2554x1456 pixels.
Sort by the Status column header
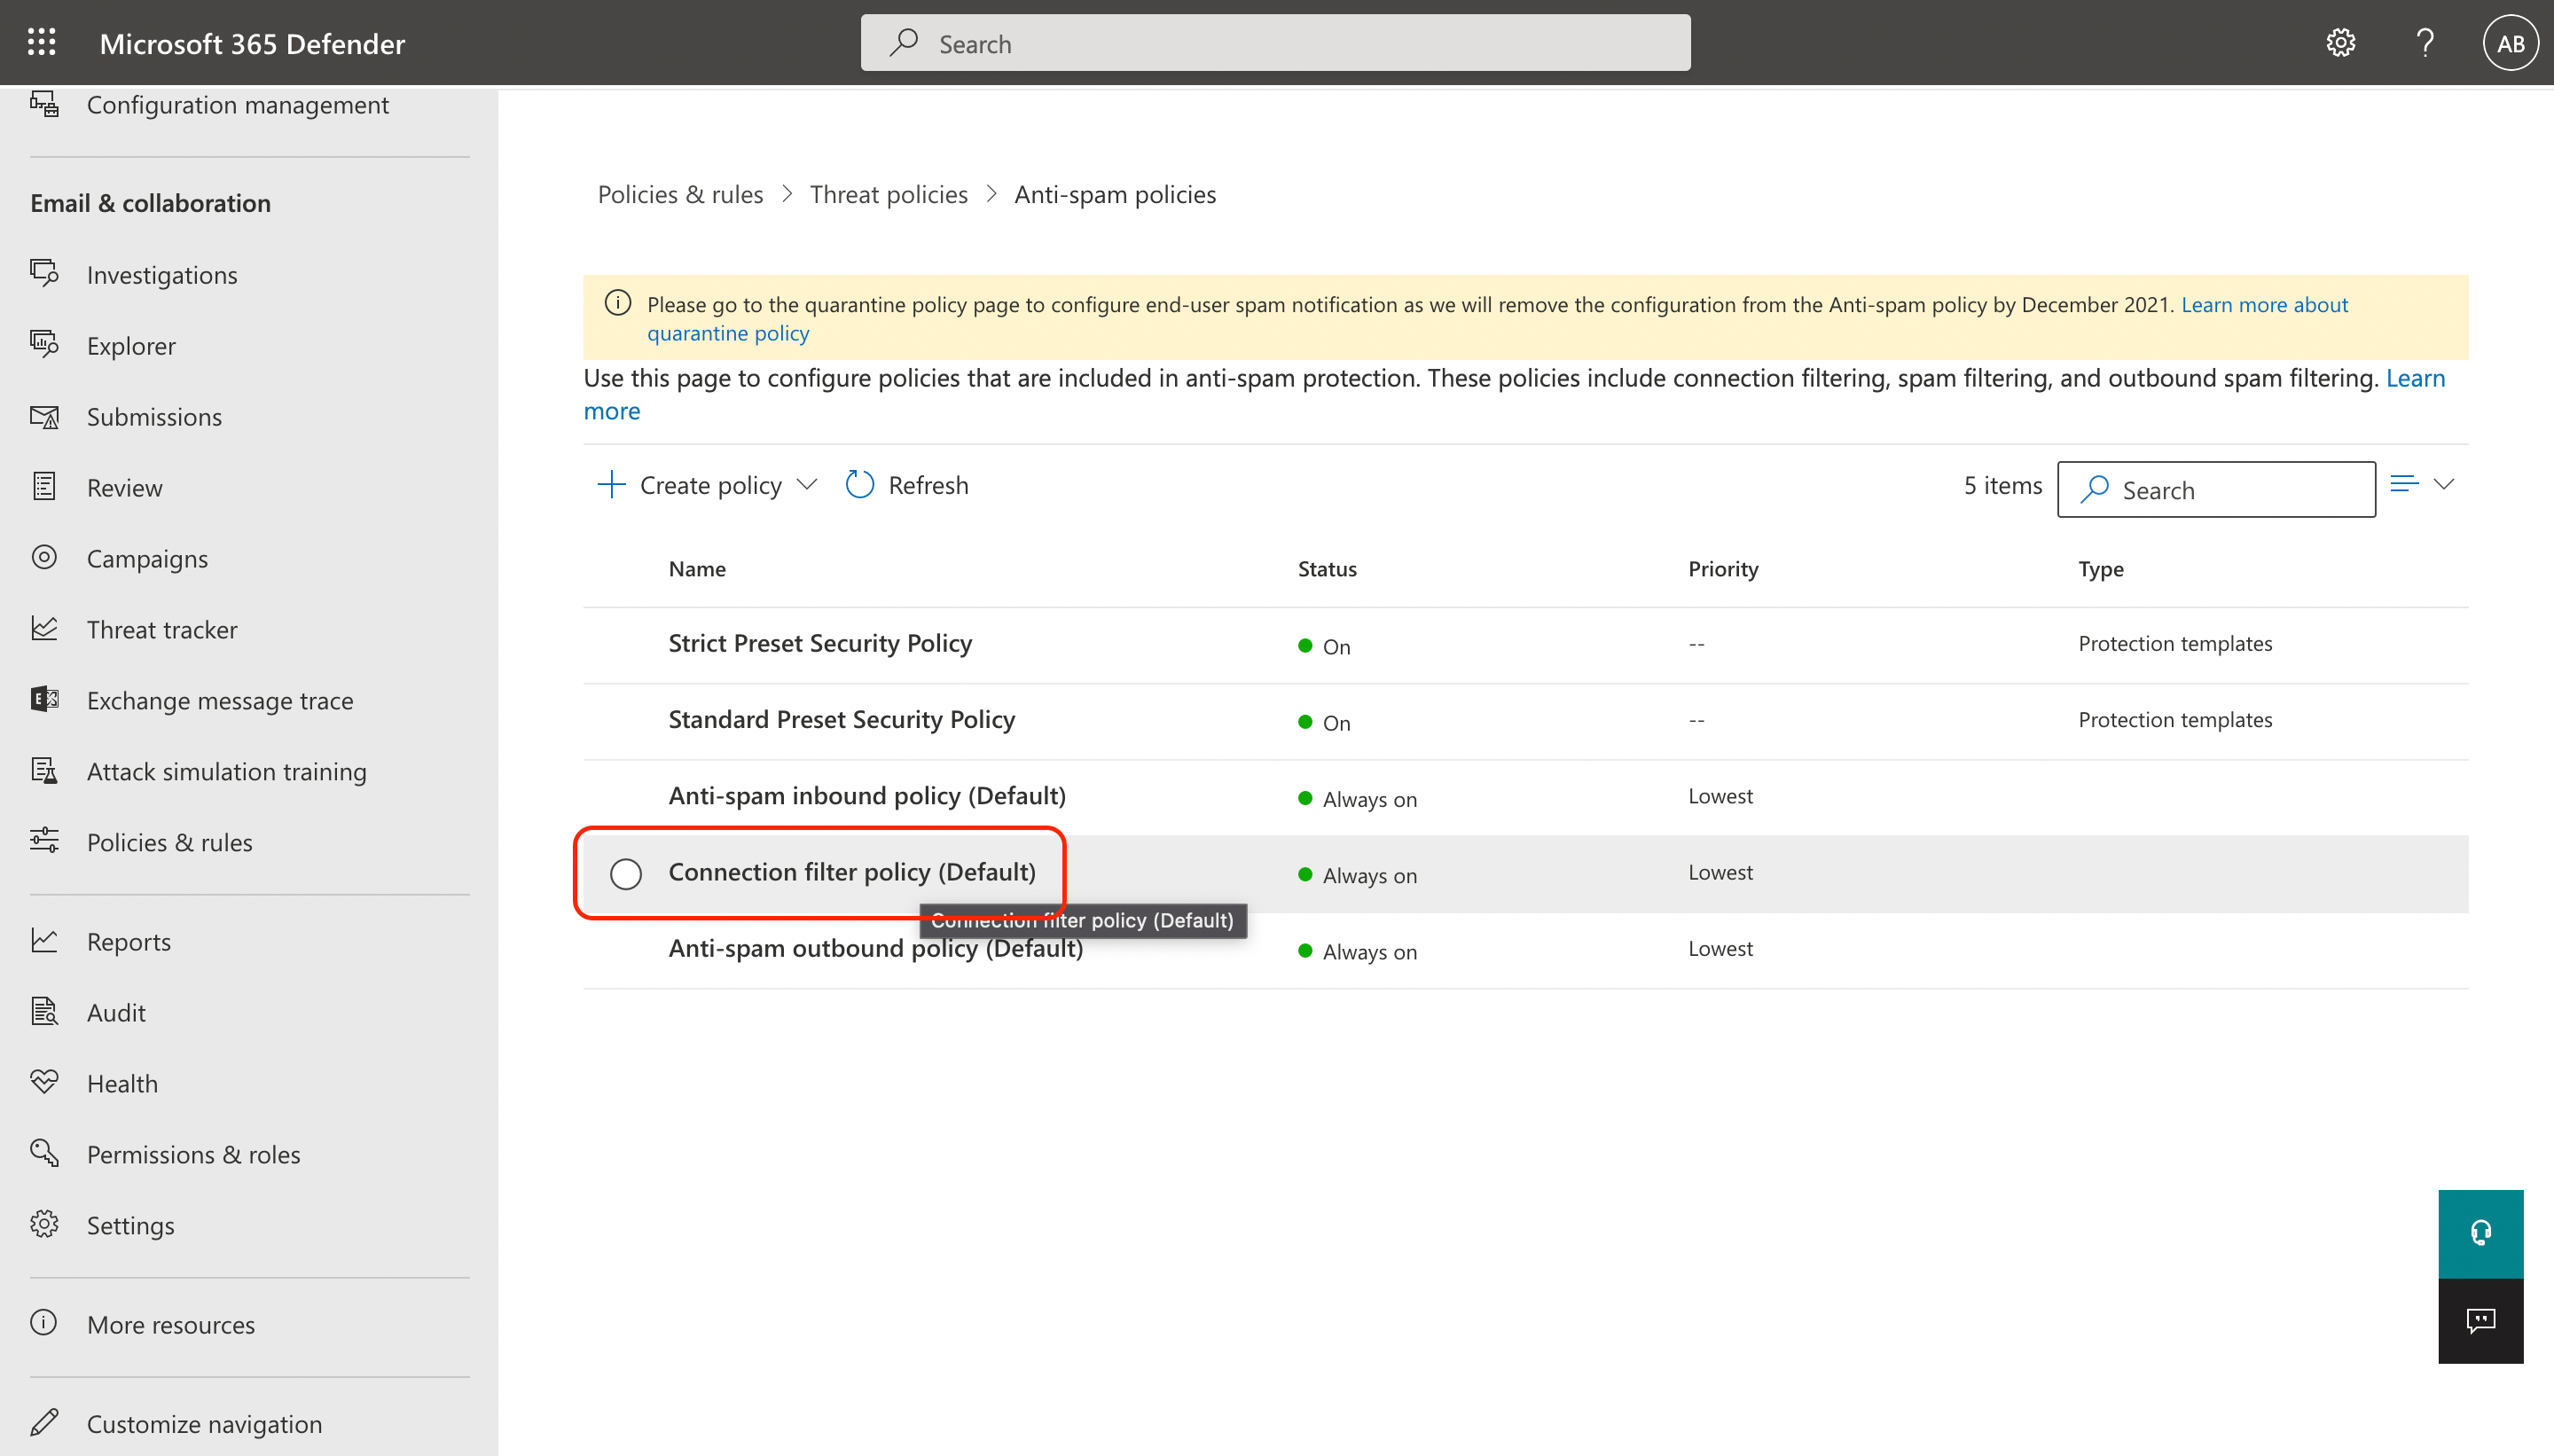point(1327,568)
